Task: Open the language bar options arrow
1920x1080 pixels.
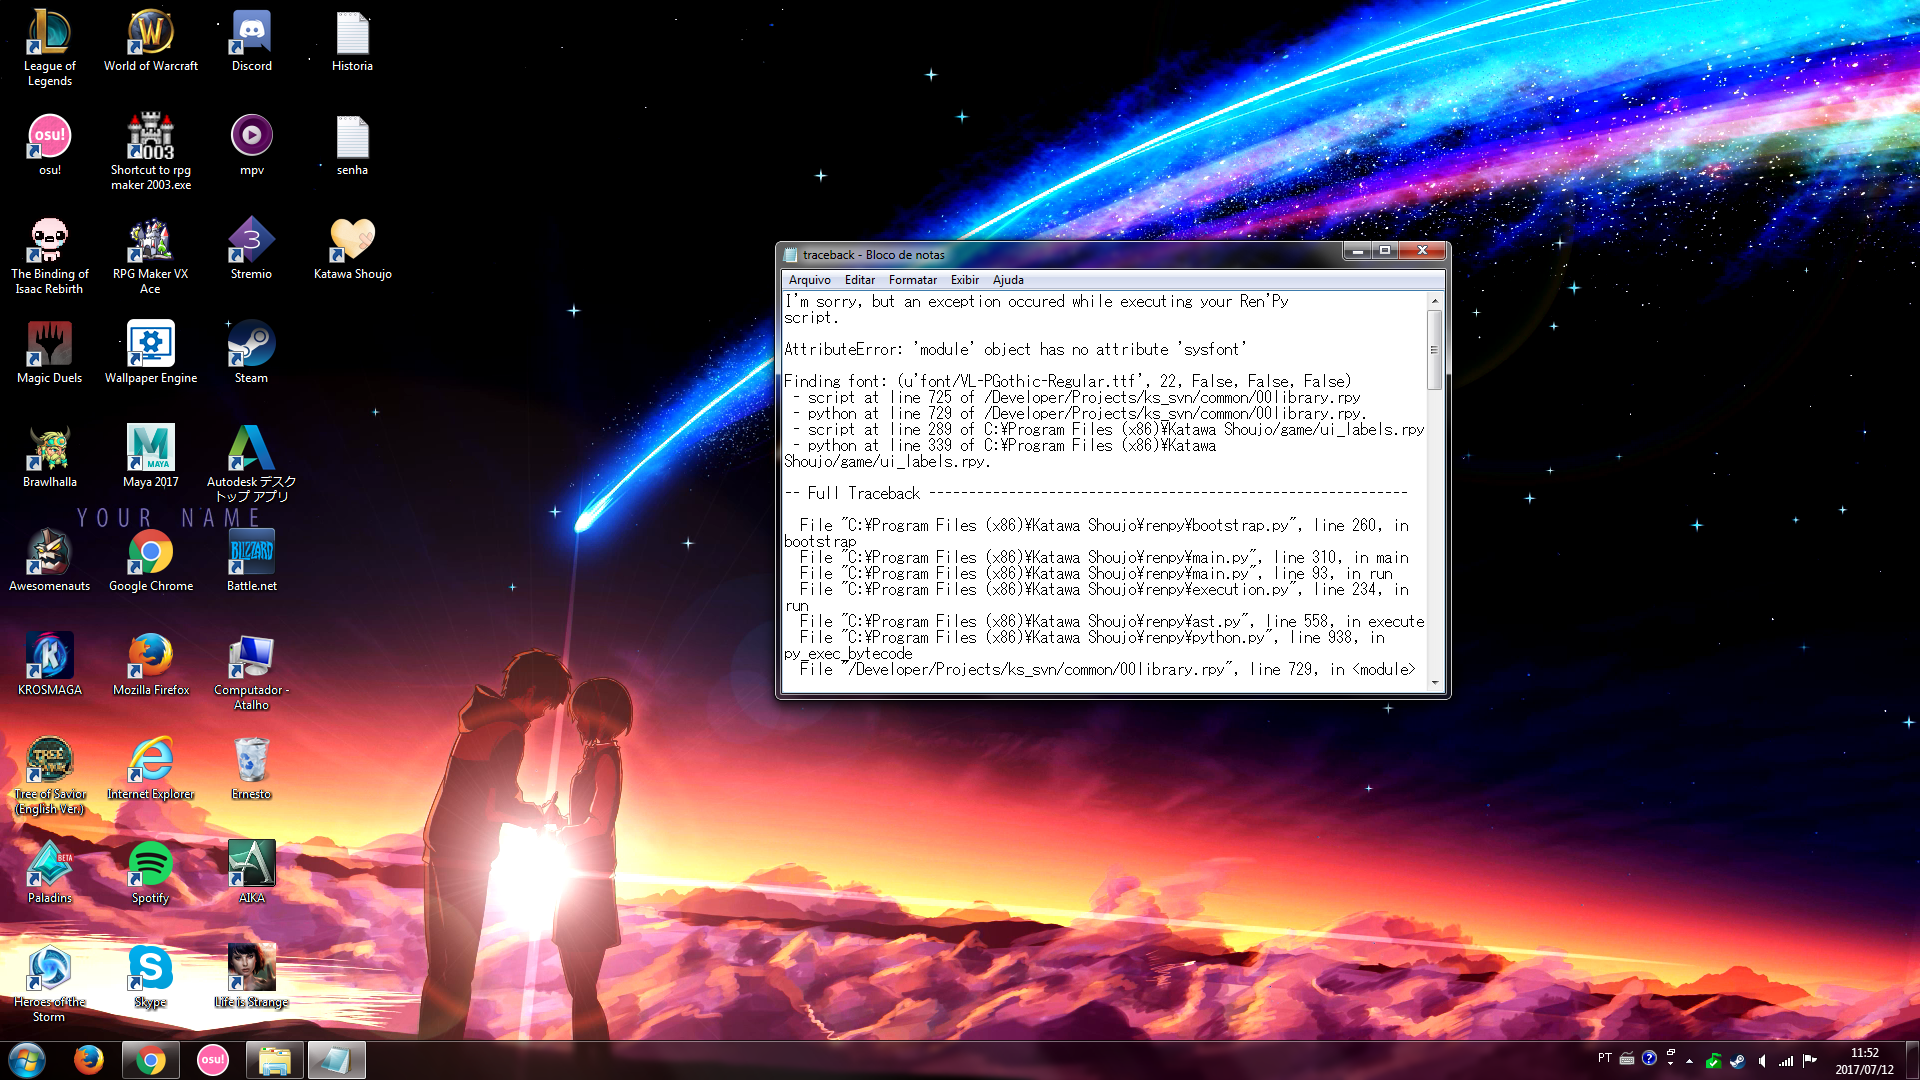Action: pyautogui.click(x=1670, y=1063)
